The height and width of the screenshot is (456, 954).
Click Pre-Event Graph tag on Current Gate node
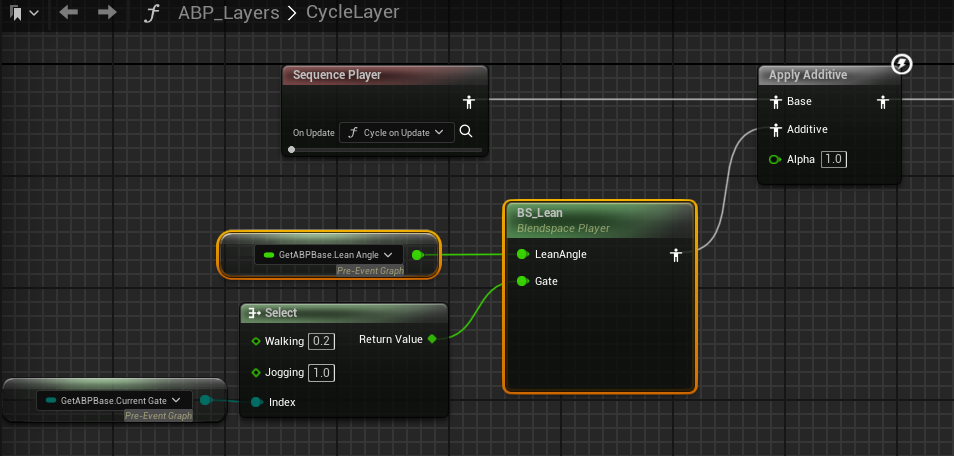tap(158, 416)
